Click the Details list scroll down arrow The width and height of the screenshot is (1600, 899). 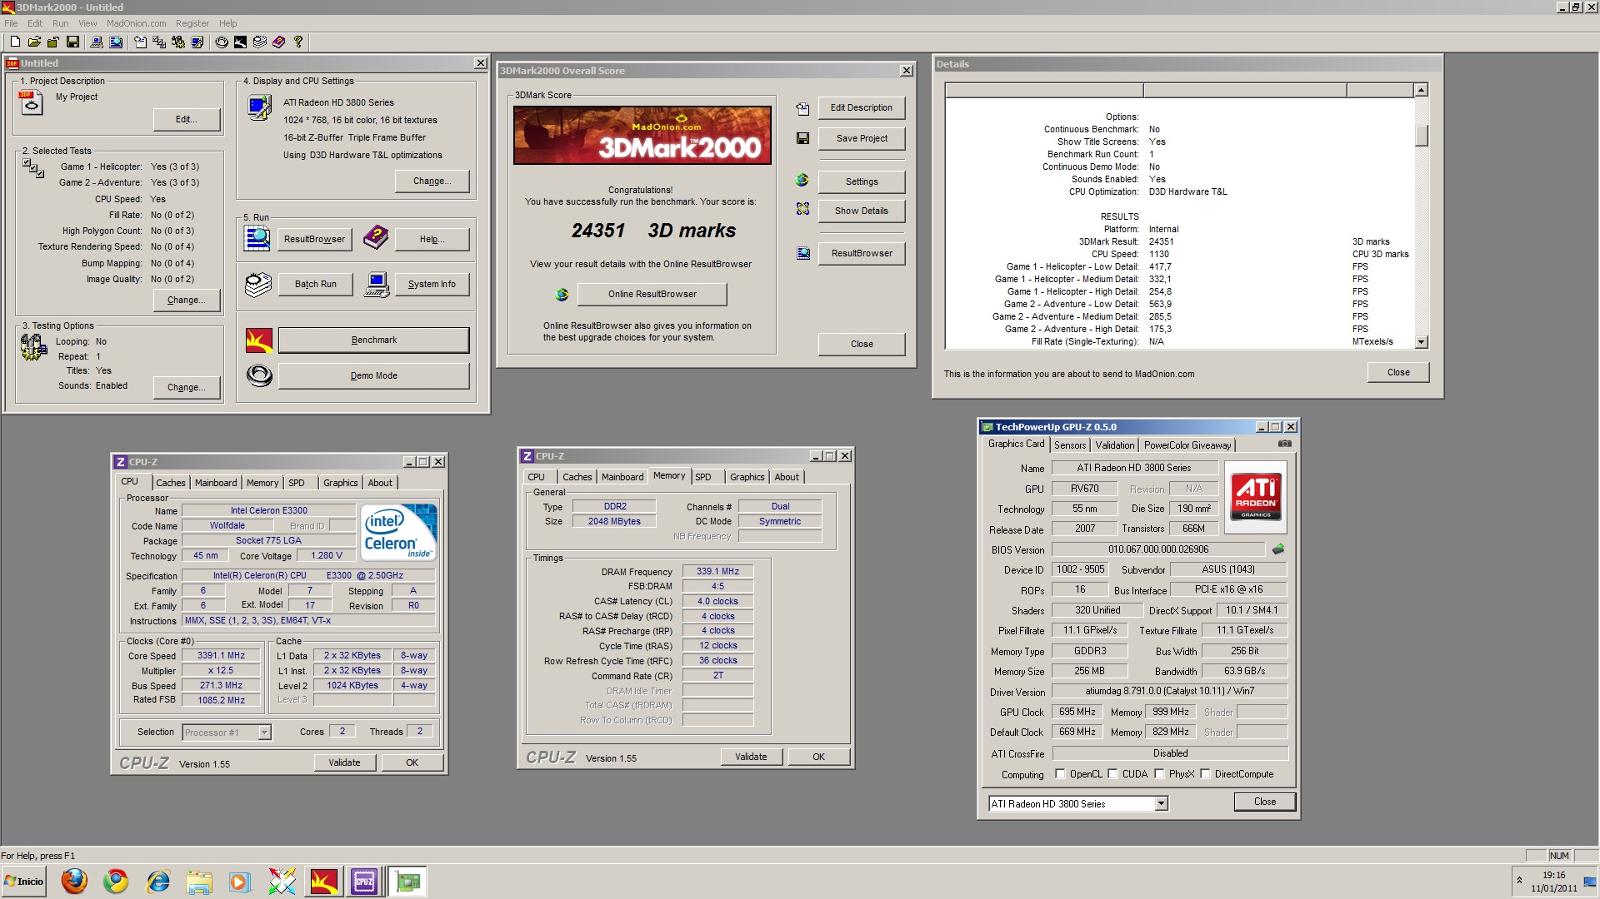(x=1421, y=342)
